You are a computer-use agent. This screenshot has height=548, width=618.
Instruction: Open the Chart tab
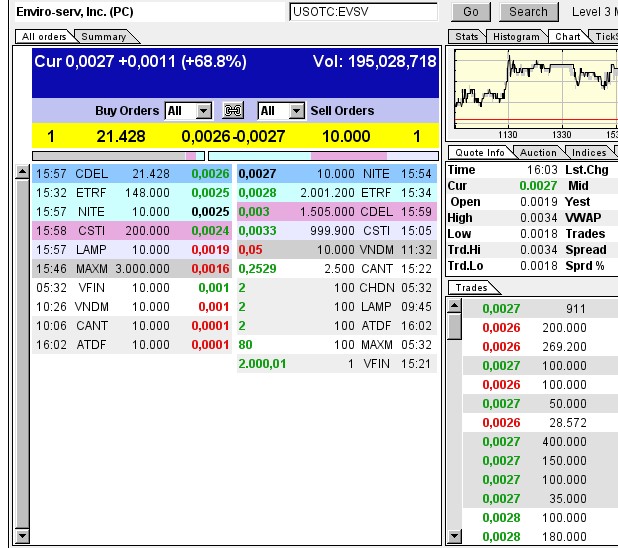[x=568, y=37]
